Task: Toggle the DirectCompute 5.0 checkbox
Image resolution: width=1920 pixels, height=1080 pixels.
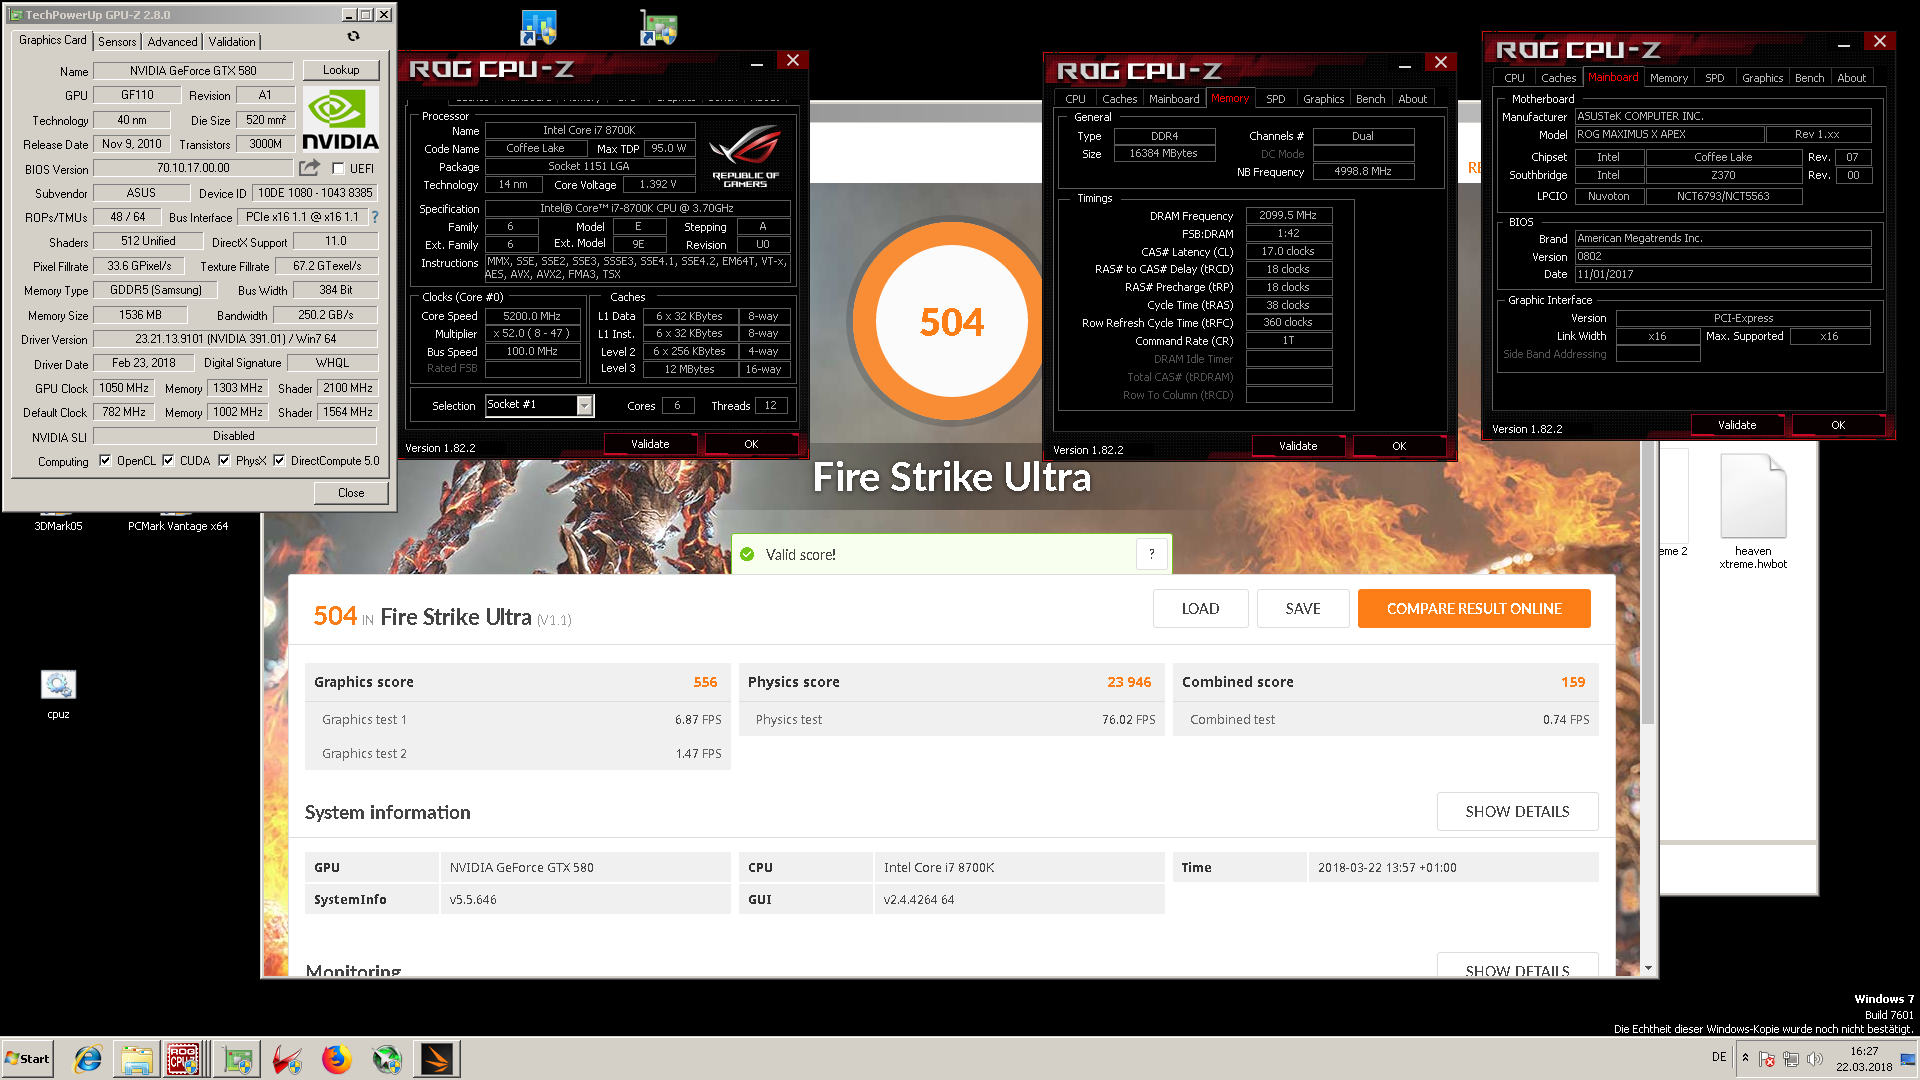Action: 279,460
